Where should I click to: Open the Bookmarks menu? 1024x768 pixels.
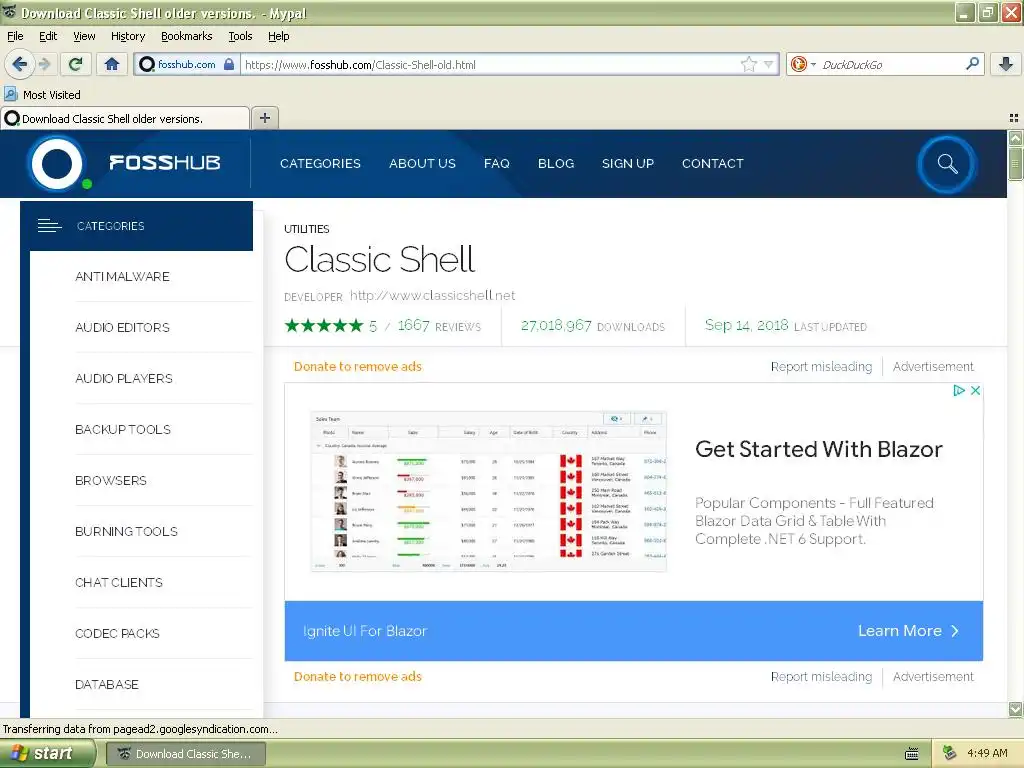(186, 36)
